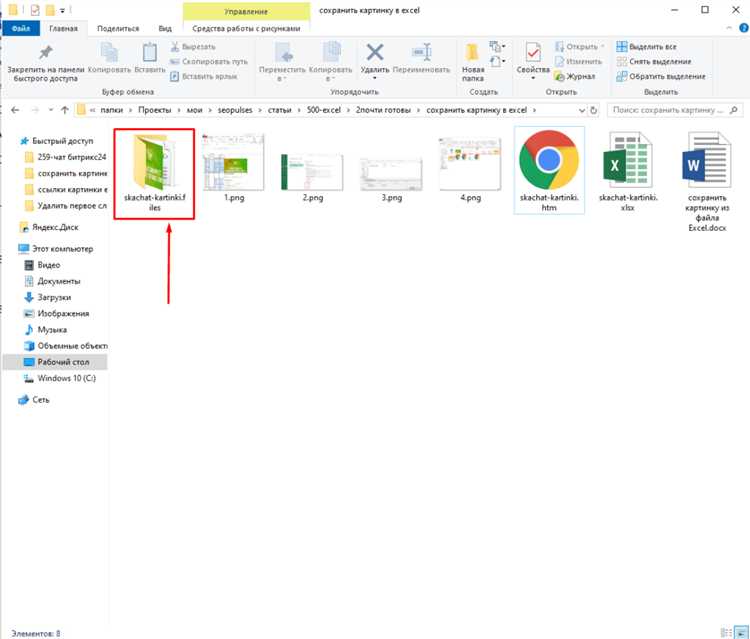Collapse the ribbon with the chevron
This screenshot has width=750, height=639.
[x=729, y=28]
